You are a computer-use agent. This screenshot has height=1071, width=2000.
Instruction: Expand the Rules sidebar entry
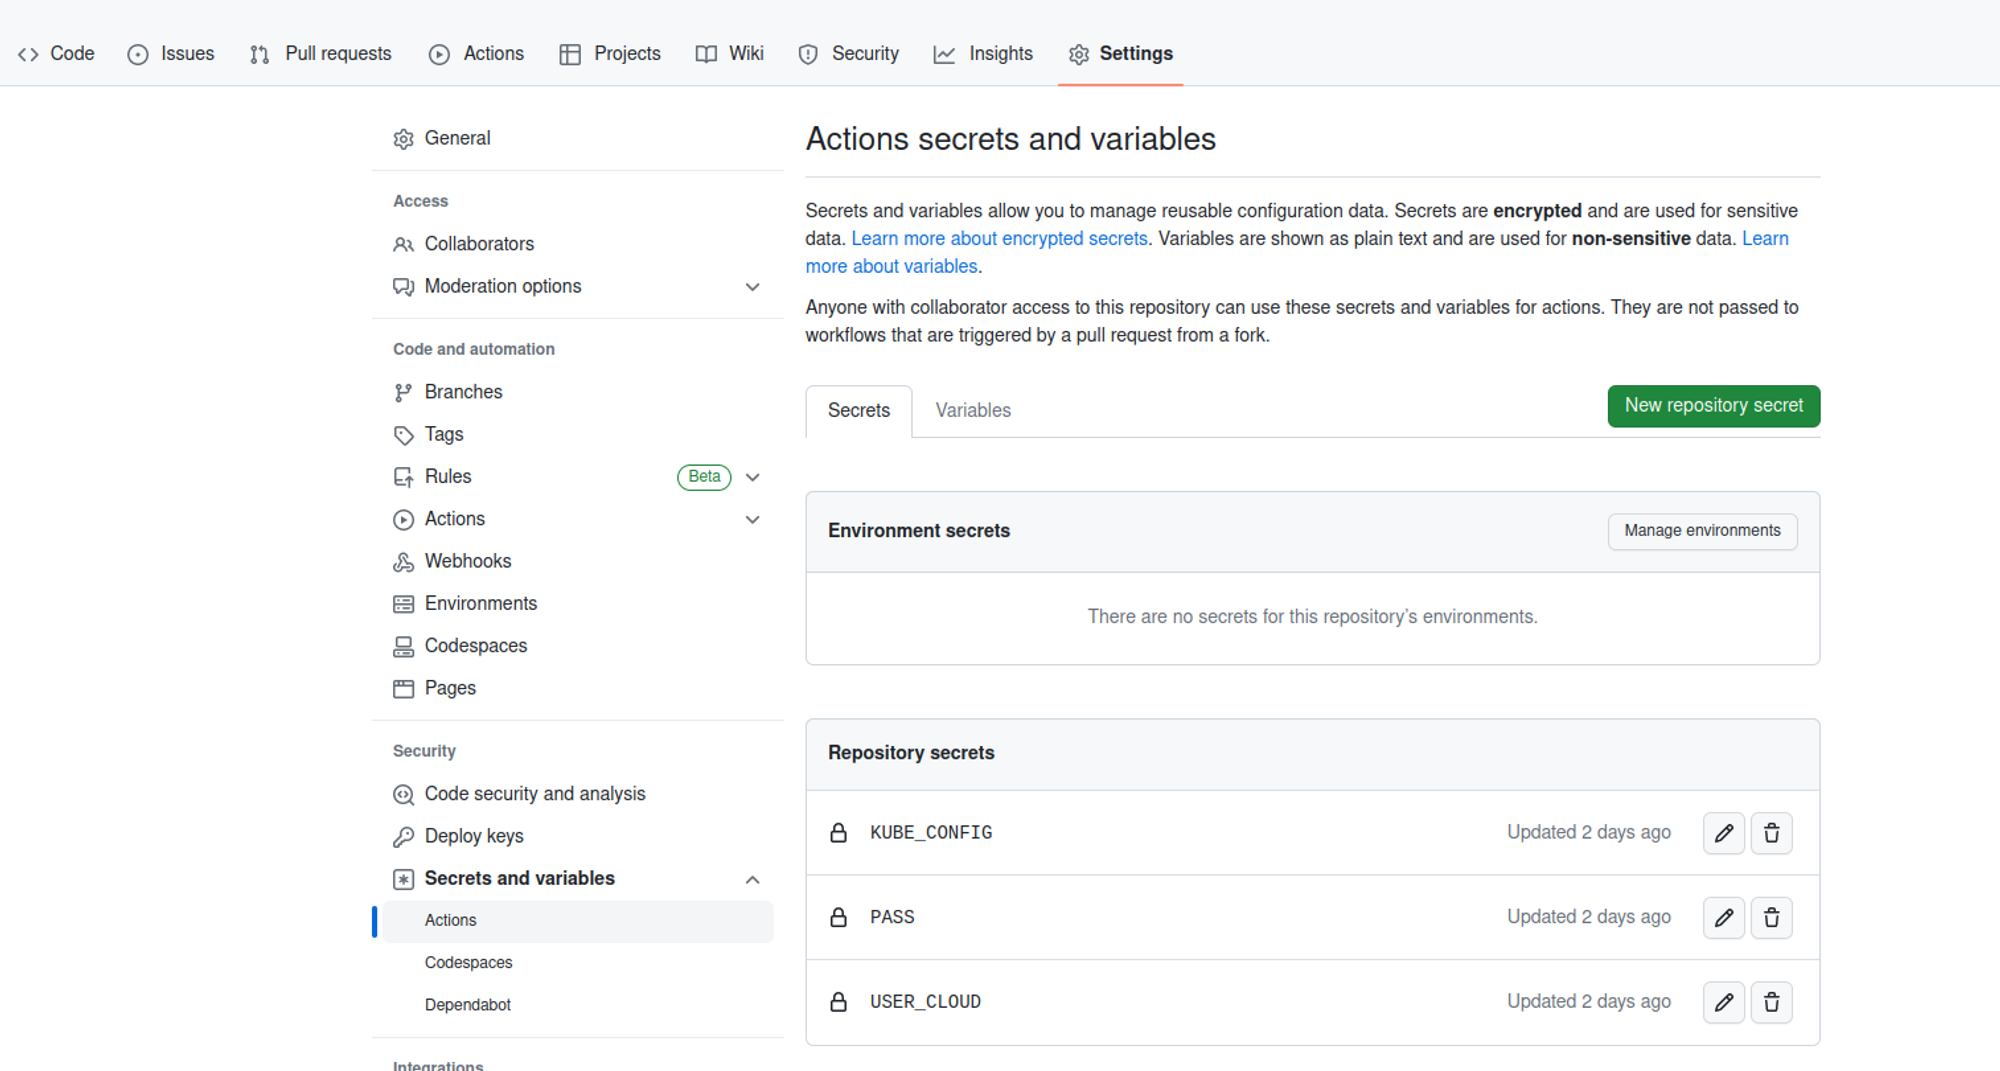(x=752, y=477)
